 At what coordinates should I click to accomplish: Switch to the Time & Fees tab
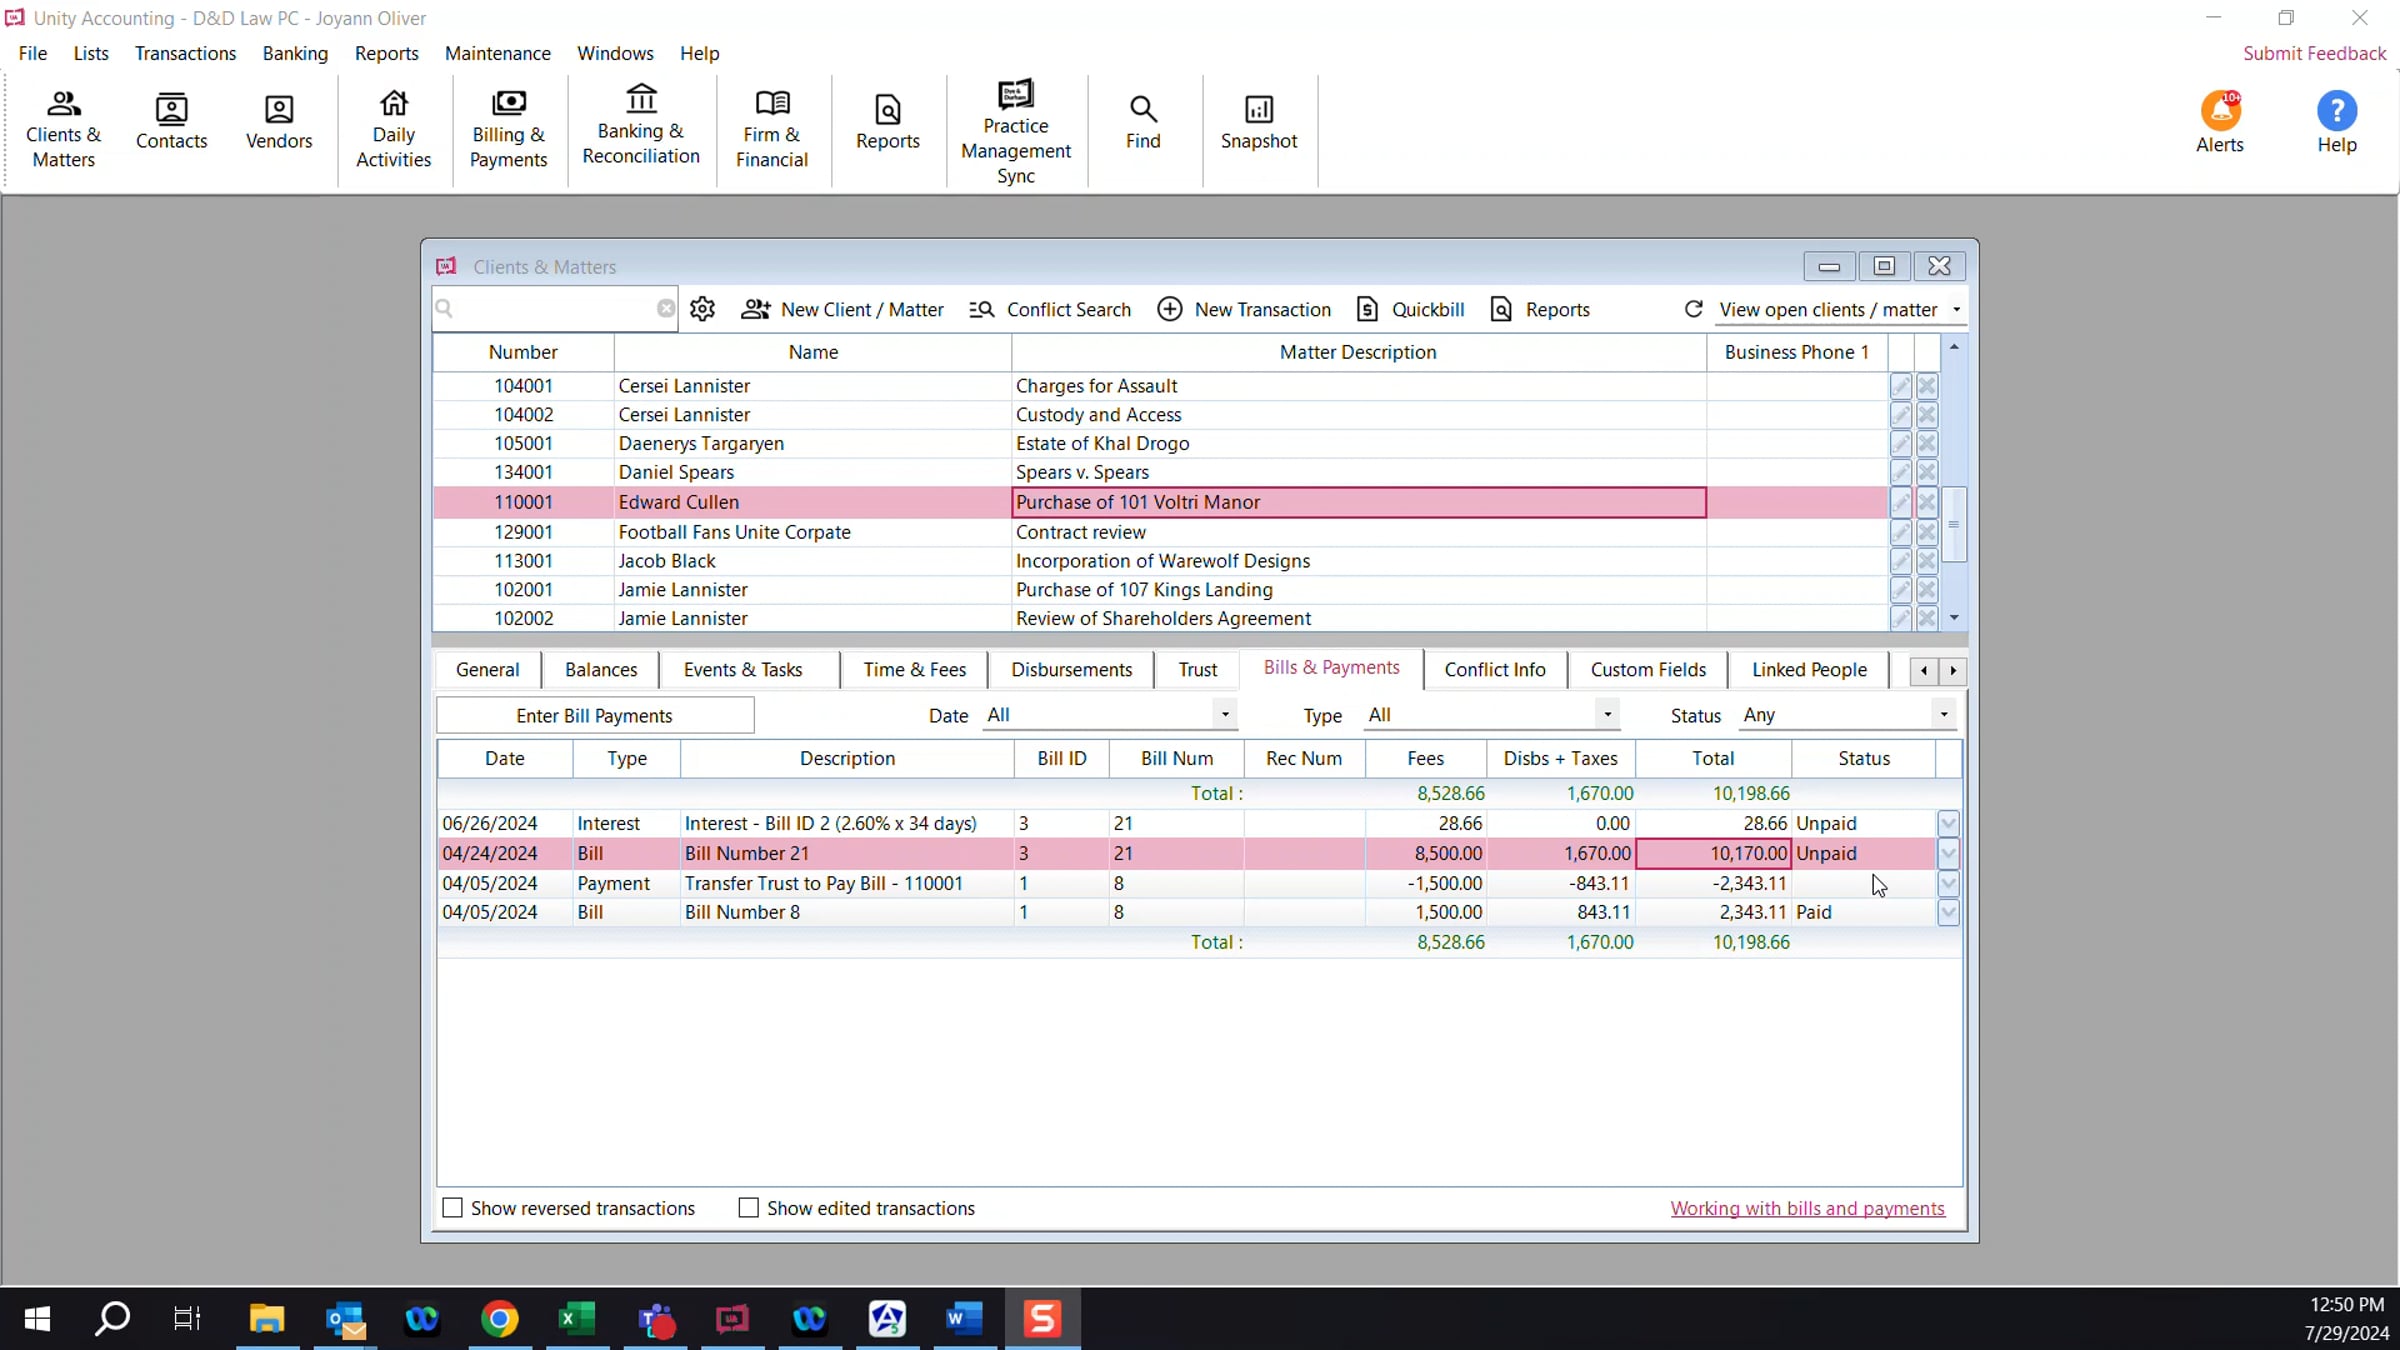(914, 670)
